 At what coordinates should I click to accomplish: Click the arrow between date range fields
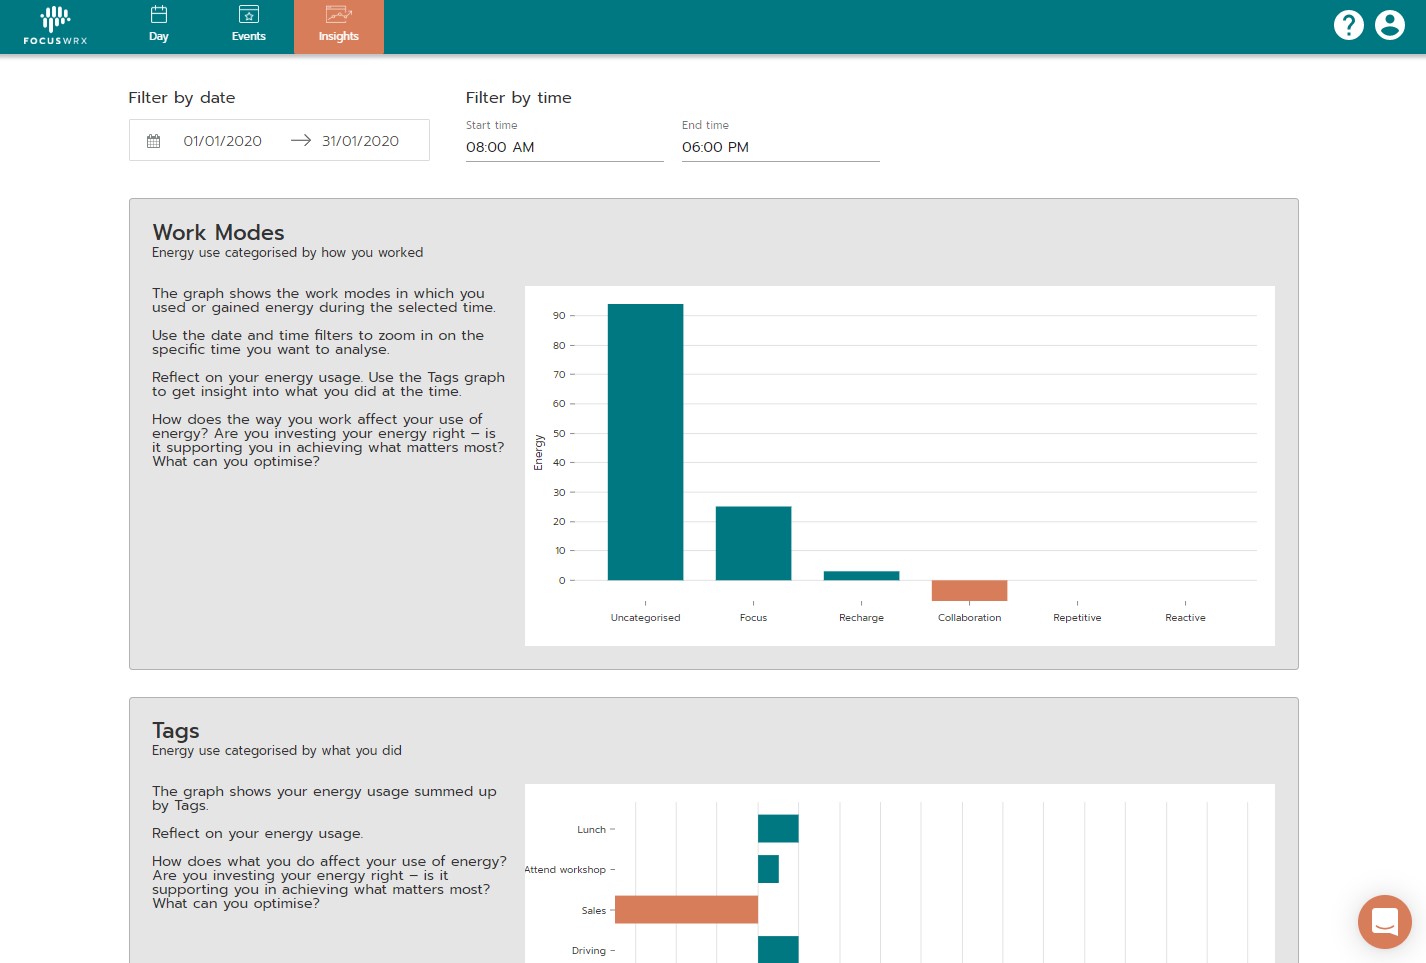(301, 141)
